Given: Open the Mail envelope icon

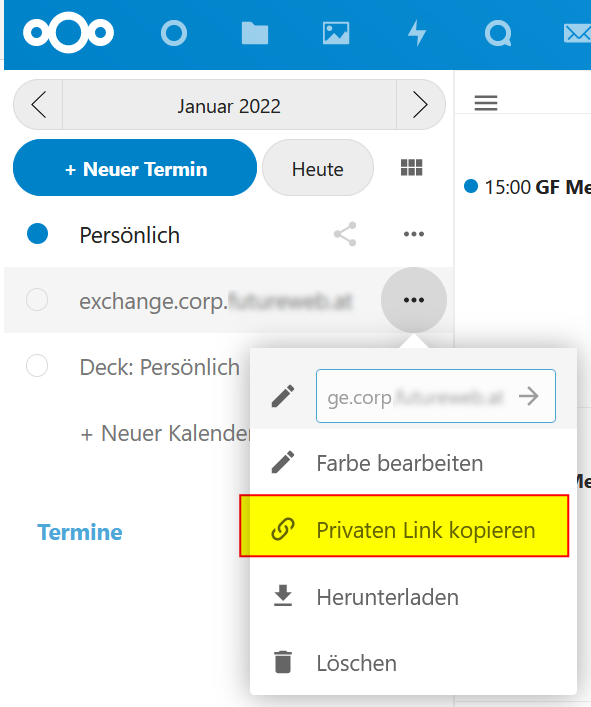Looking at the screenshot, I should 577,33.
